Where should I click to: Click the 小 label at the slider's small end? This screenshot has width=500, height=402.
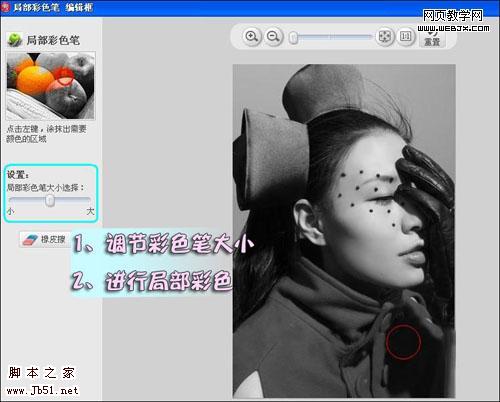pos(11,211)
